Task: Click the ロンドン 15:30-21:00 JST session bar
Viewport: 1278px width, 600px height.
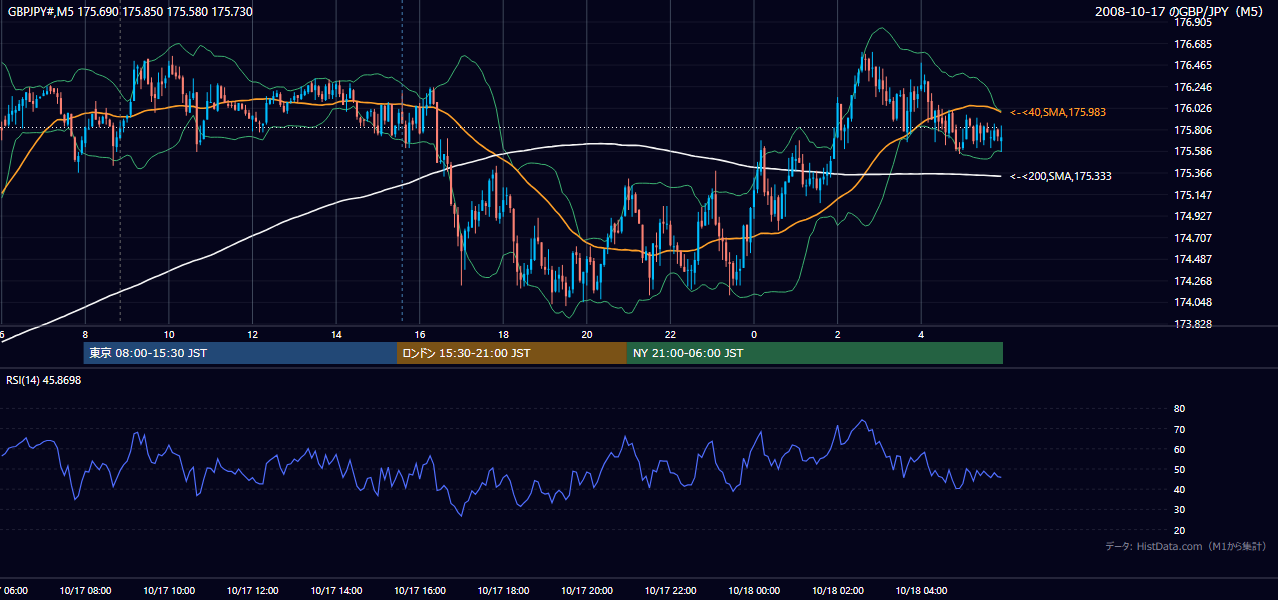Action: coord(512,353)
